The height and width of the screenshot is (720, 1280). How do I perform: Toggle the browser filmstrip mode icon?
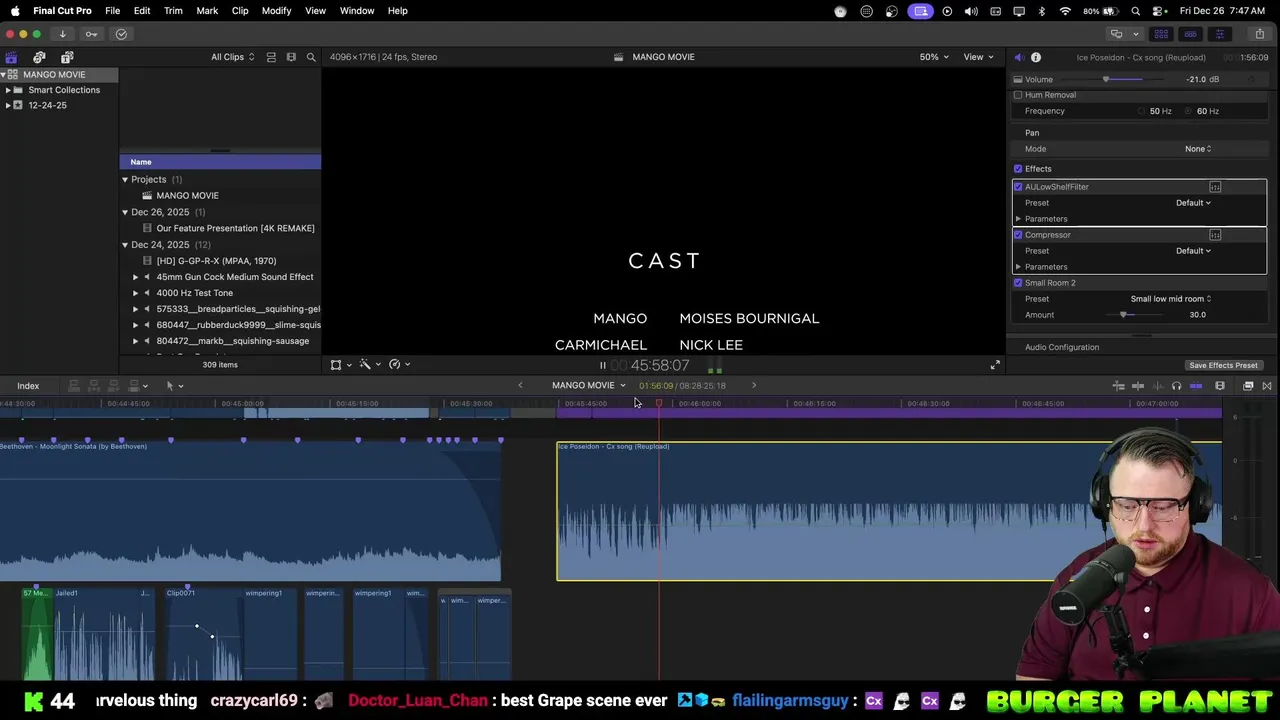[291, 57]
